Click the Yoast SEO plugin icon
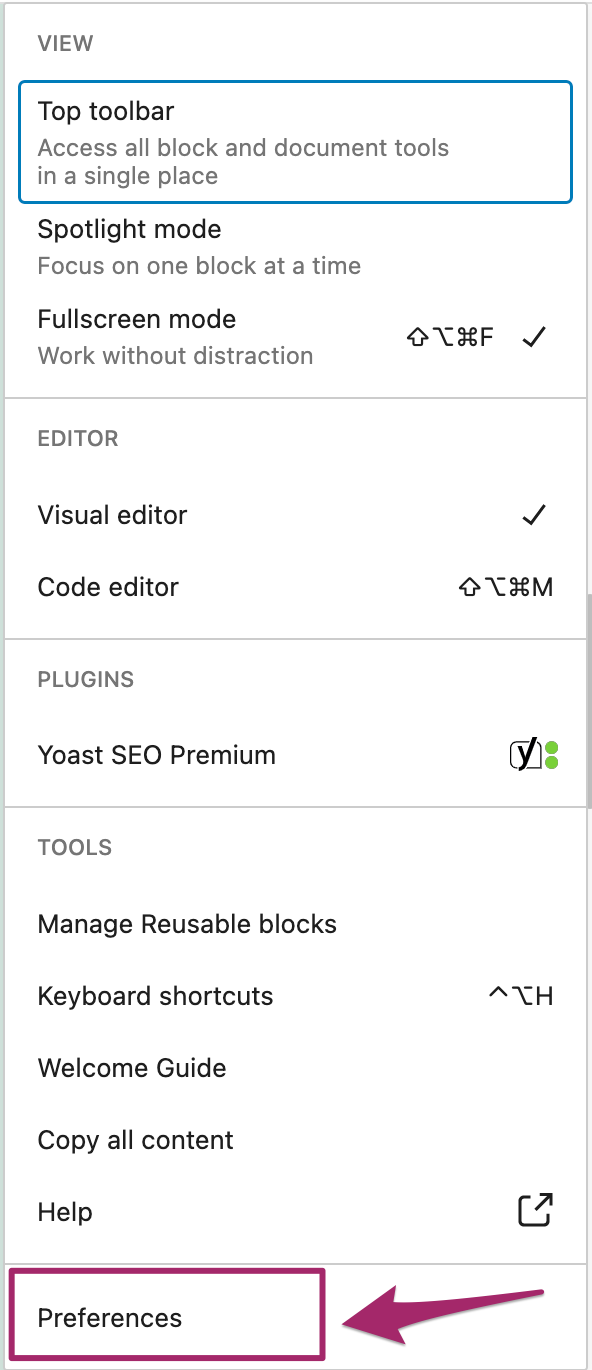The width and height of the screenshot is (592, 1370). (534, 755)
